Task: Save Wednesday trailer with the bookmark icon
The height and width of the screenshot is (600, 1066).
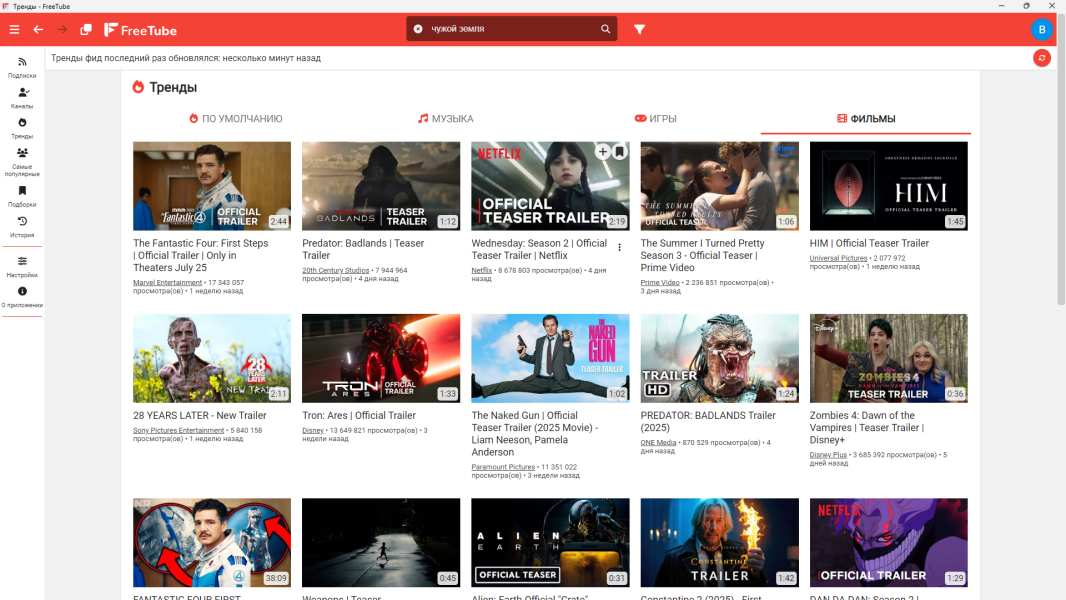Action: point(620,152)
